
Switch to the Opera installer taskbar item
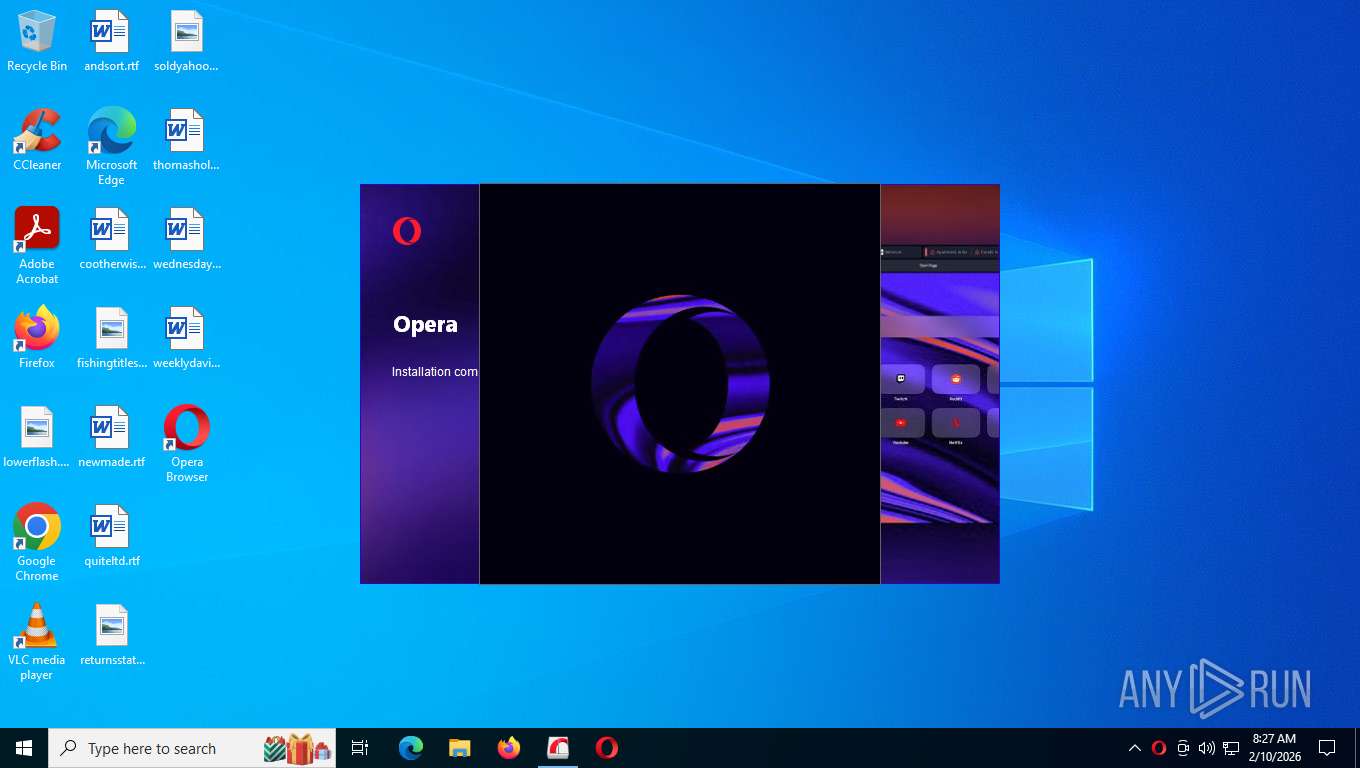[x=558, y=748]
